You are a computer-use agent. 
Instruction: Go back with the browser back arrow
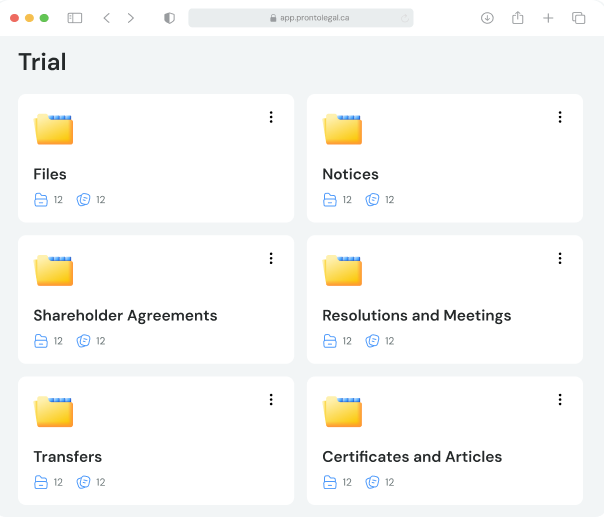[107, 18]
